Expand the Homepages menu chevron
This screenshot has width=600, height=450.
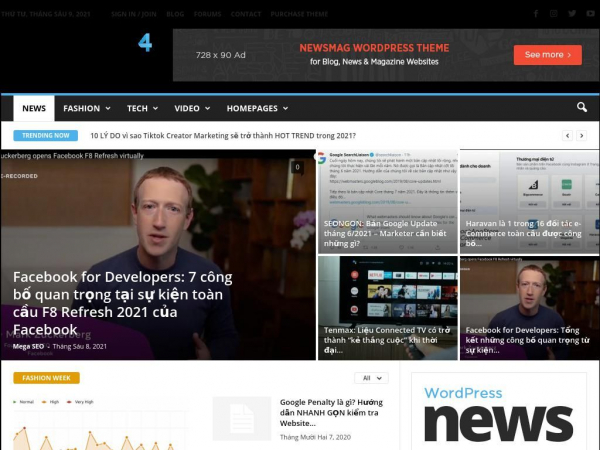pyautogui.click(x=285, y=108)
